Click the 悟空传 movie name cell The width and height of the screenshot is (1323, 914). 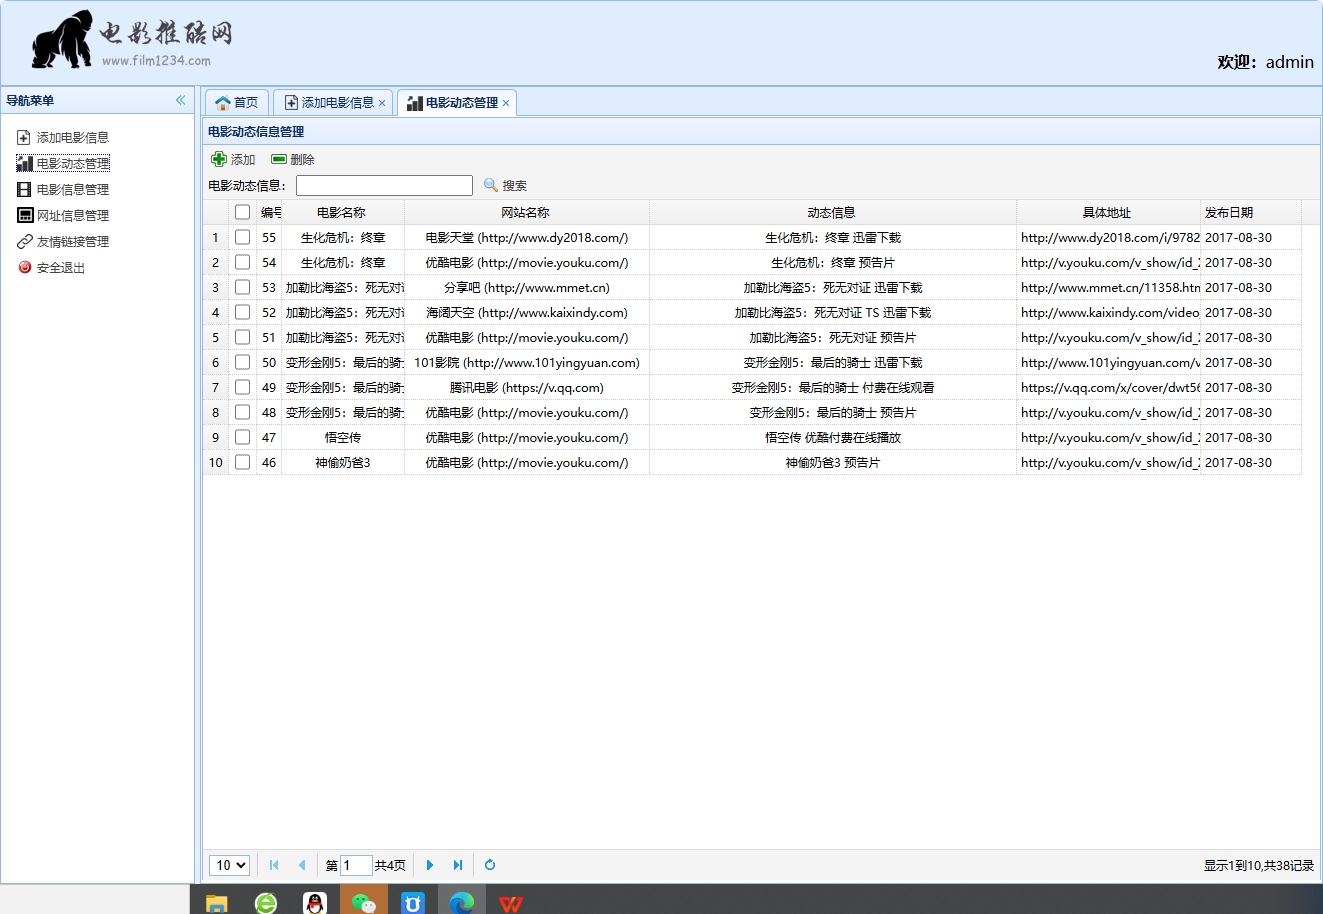pos(343,438)
